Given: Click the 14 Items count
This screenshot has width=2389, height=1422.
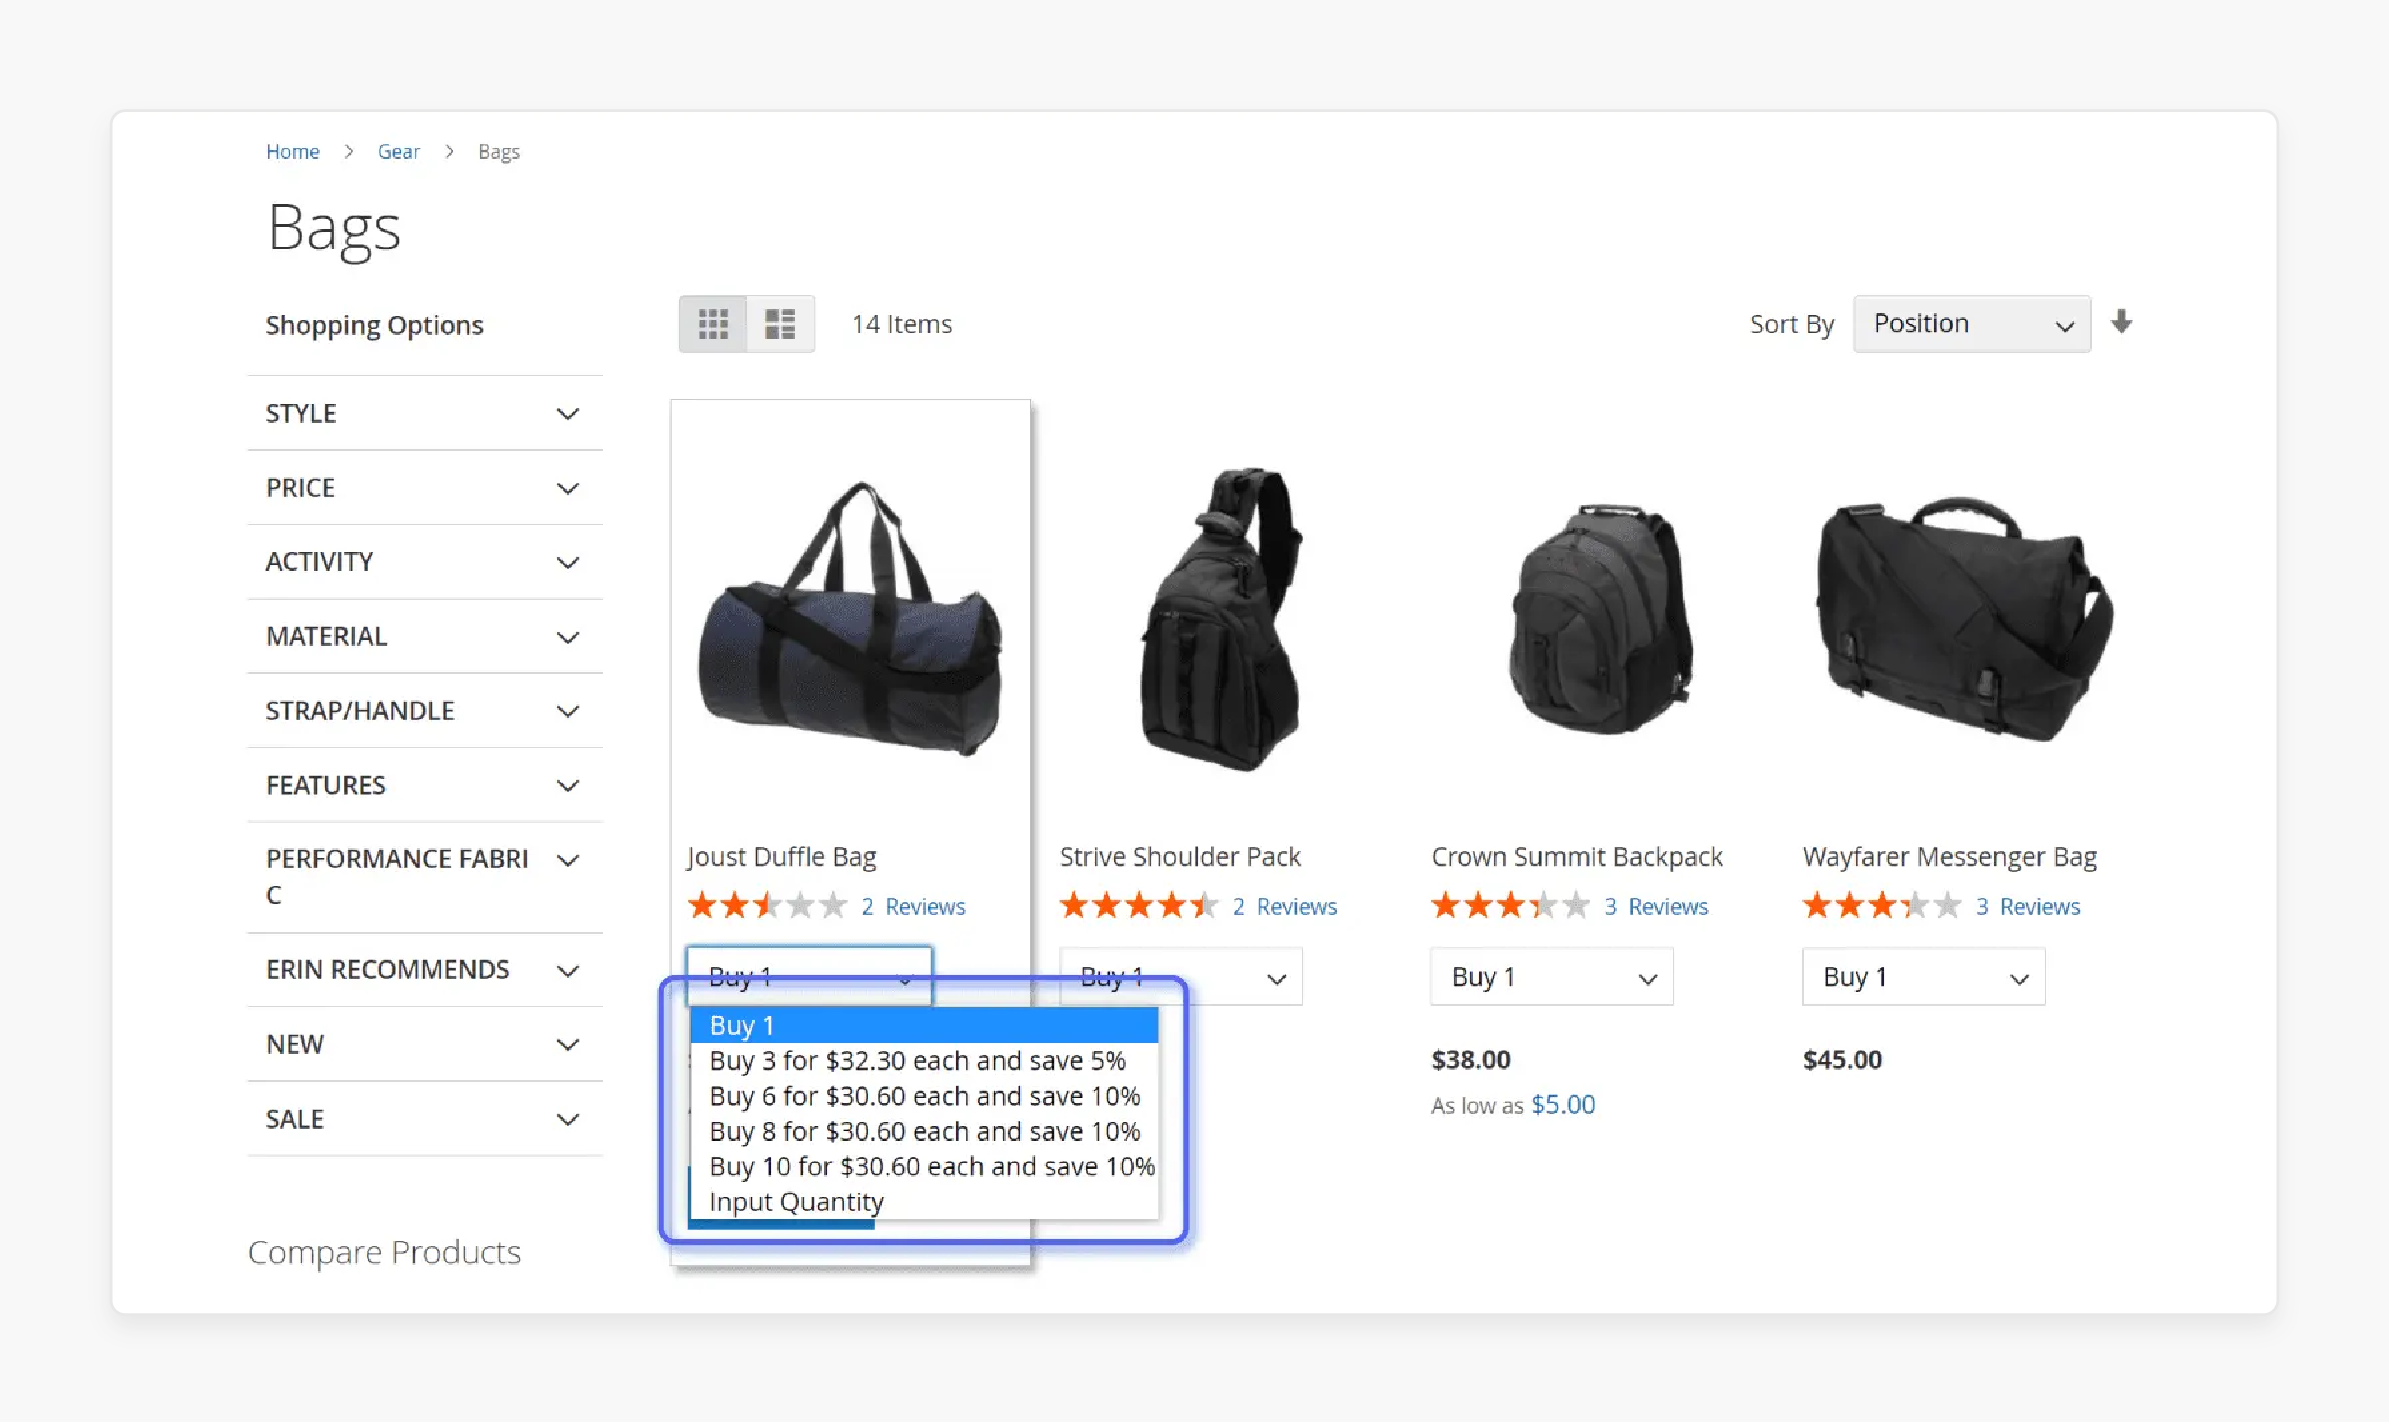Looking at the screenshot, I should [x=902, y=324].
